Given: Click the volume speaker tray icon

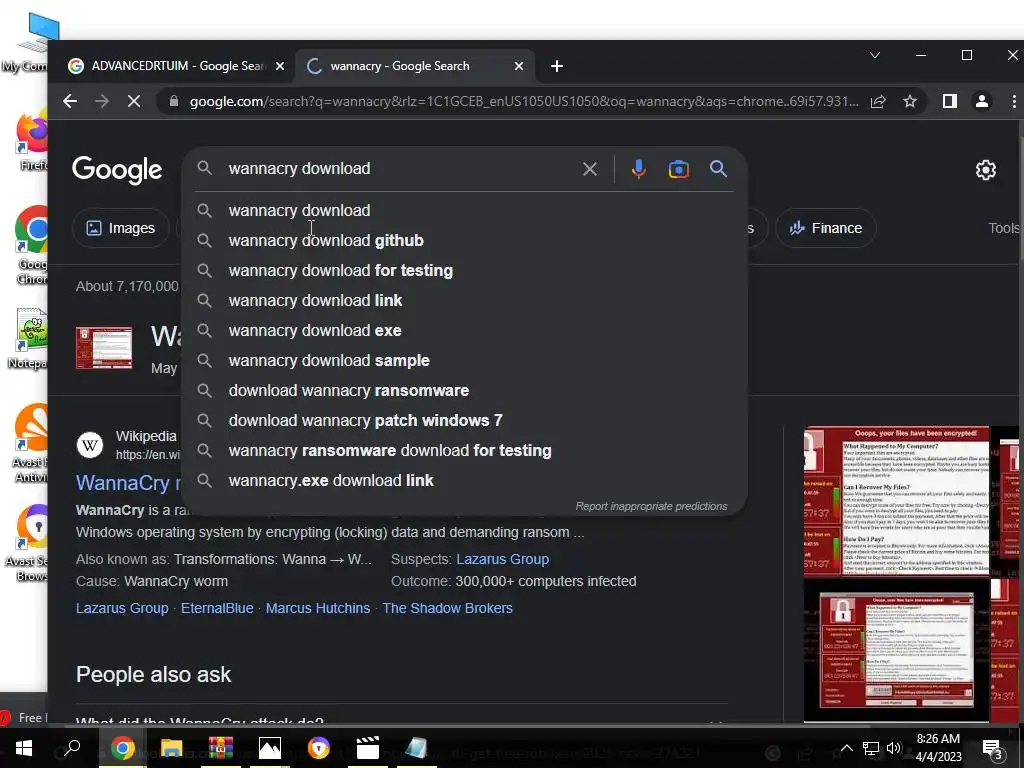Looking at the screenshot, I should 893,748.
